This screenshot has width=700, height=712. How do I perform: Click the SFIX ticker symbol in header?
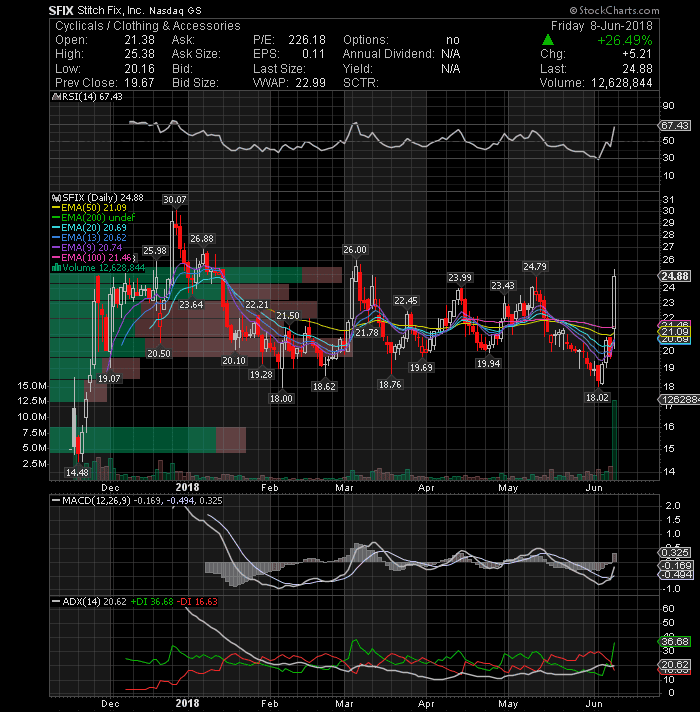[x=61, y=10]
